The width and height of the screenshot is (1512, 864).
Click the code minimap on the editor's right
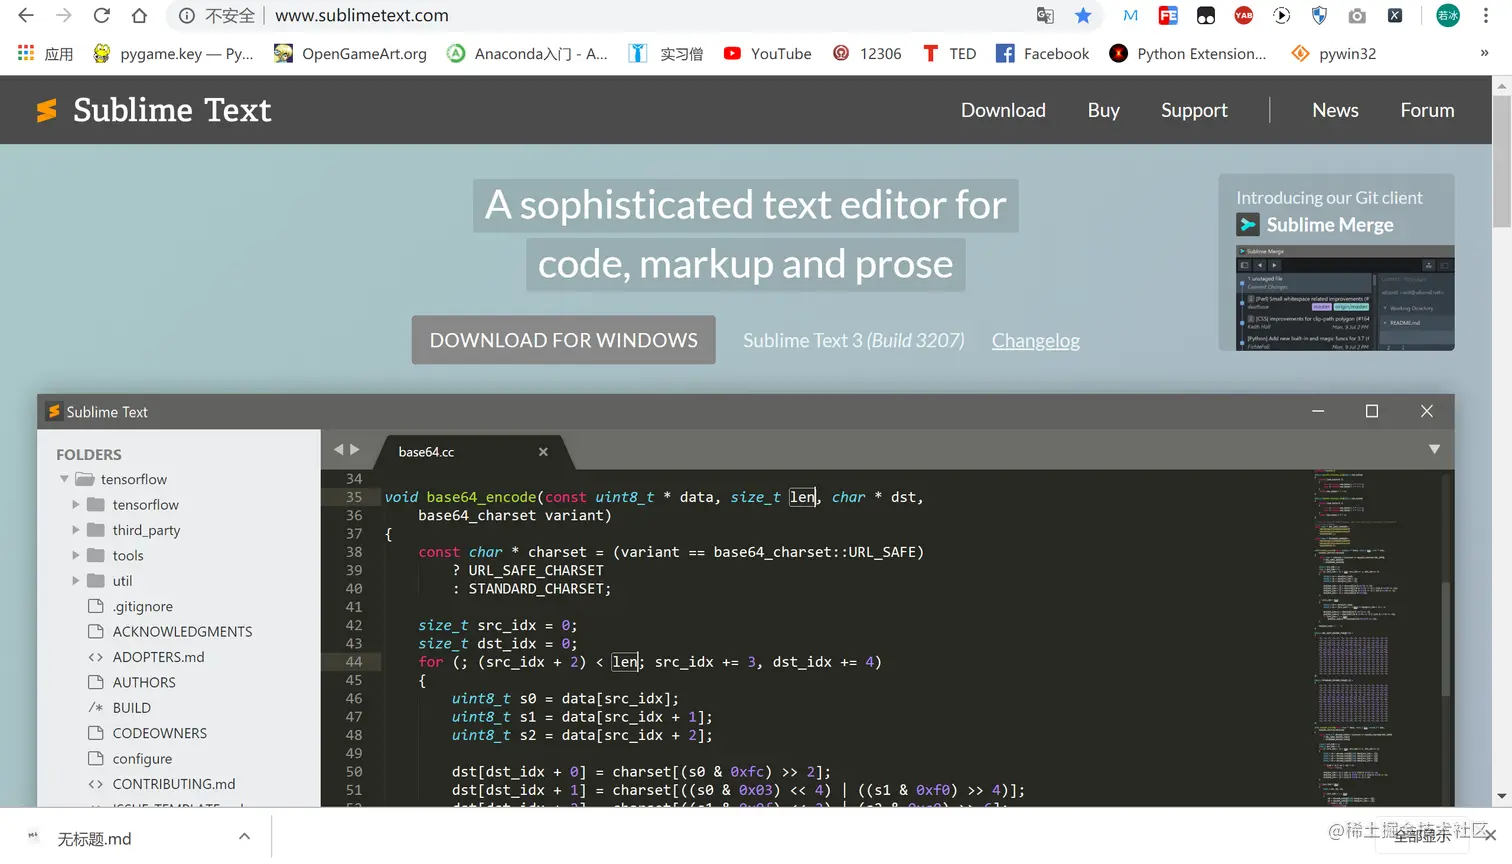coord(1355,636)
